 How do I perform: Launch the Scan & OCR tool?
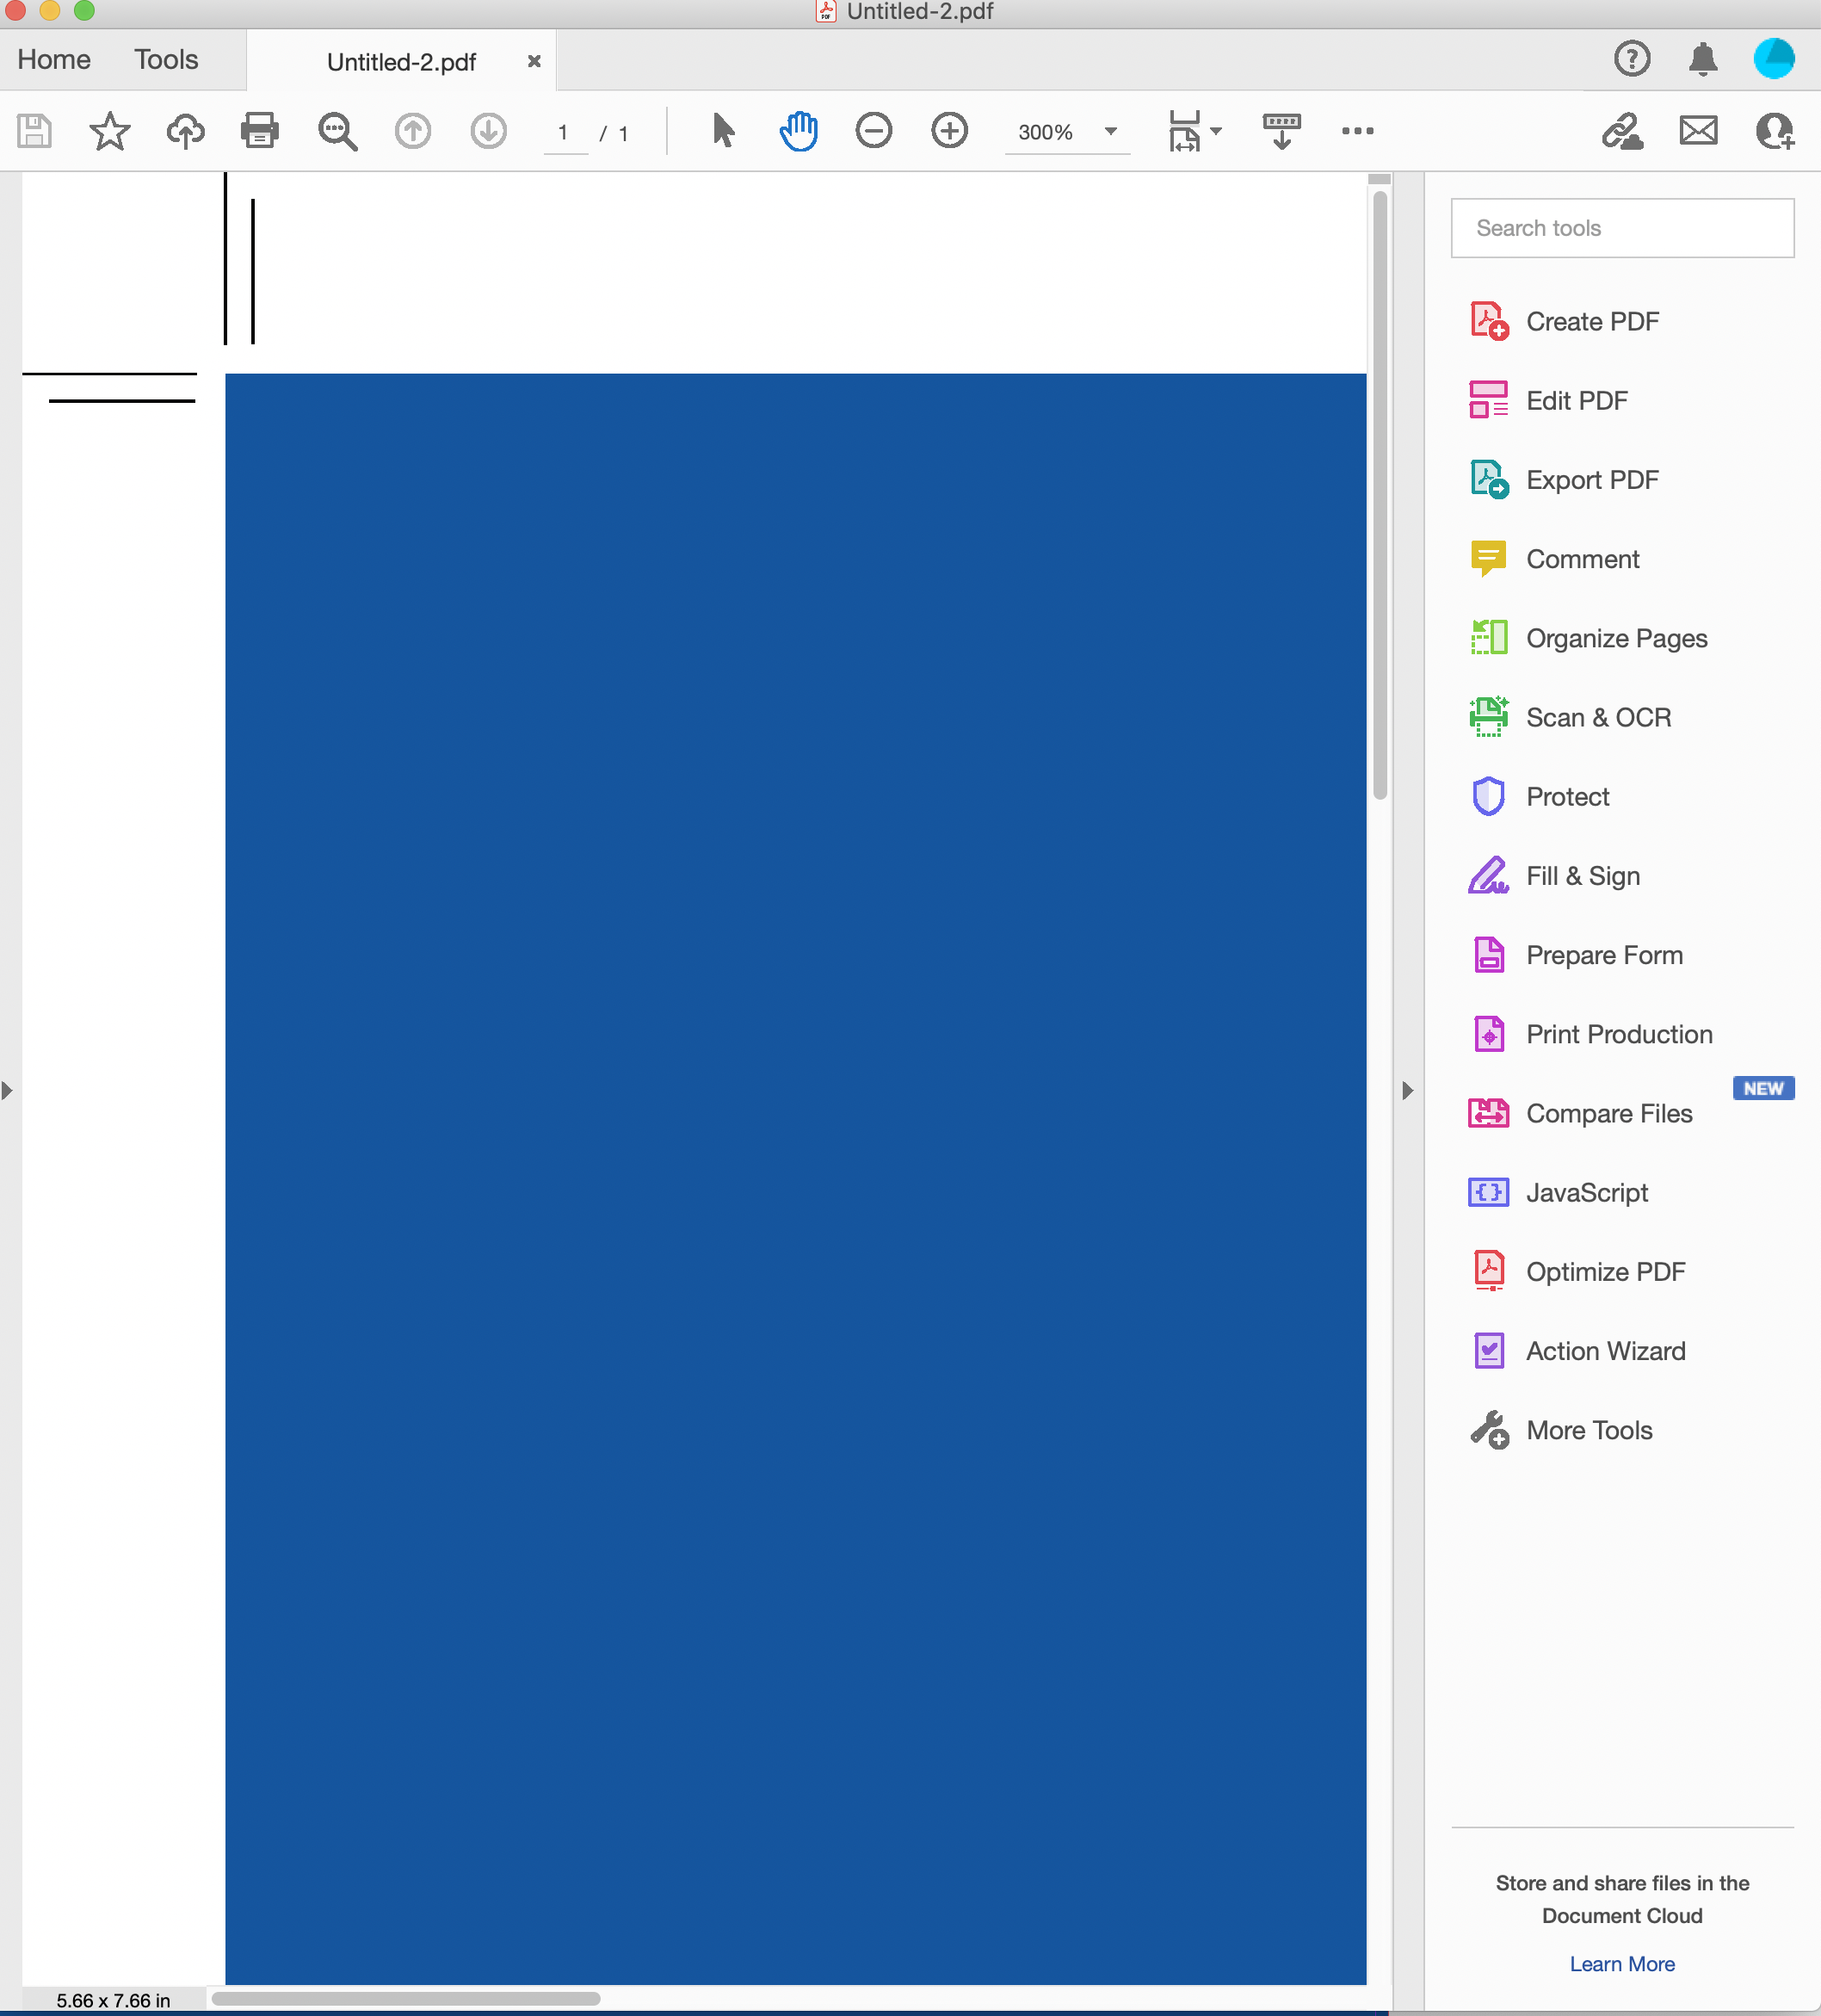[x=1597, y=717]
